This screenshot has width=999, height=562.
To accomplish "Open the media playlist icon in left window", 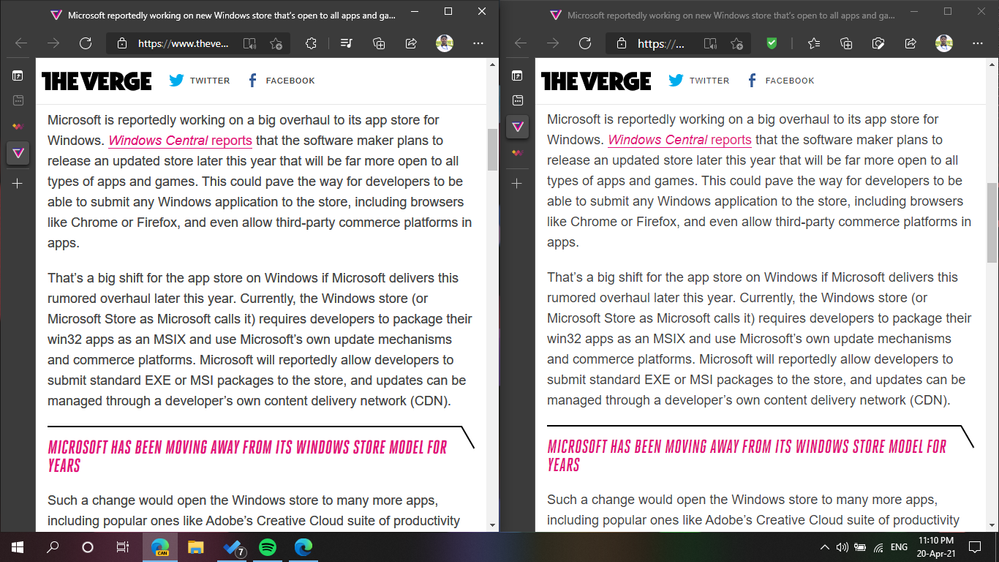I will click(346, 43).
